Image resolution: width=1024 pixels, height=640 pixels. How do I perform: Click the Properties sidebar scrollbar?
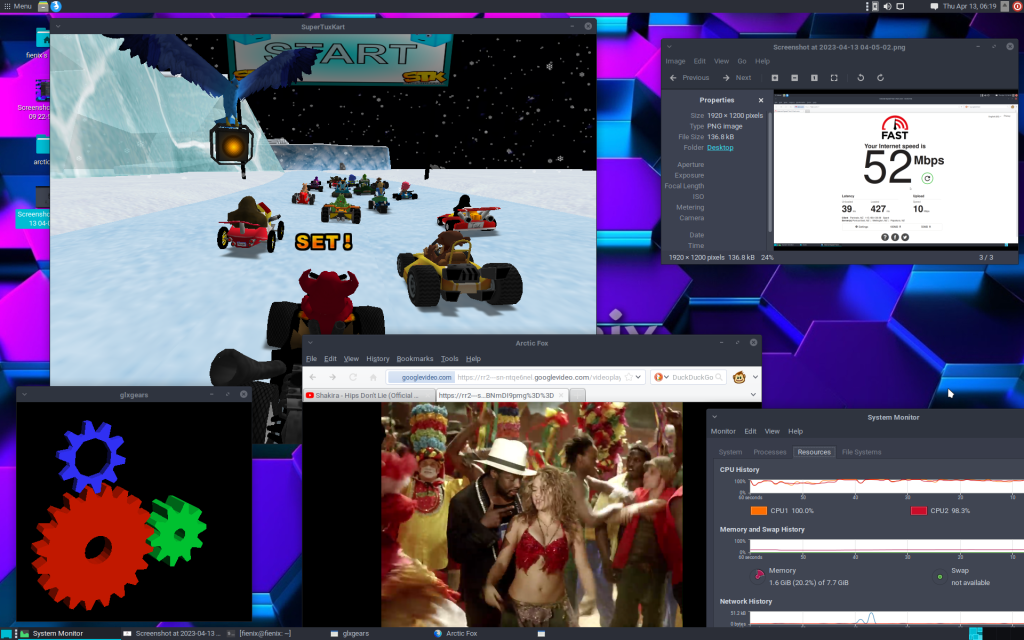770,170
